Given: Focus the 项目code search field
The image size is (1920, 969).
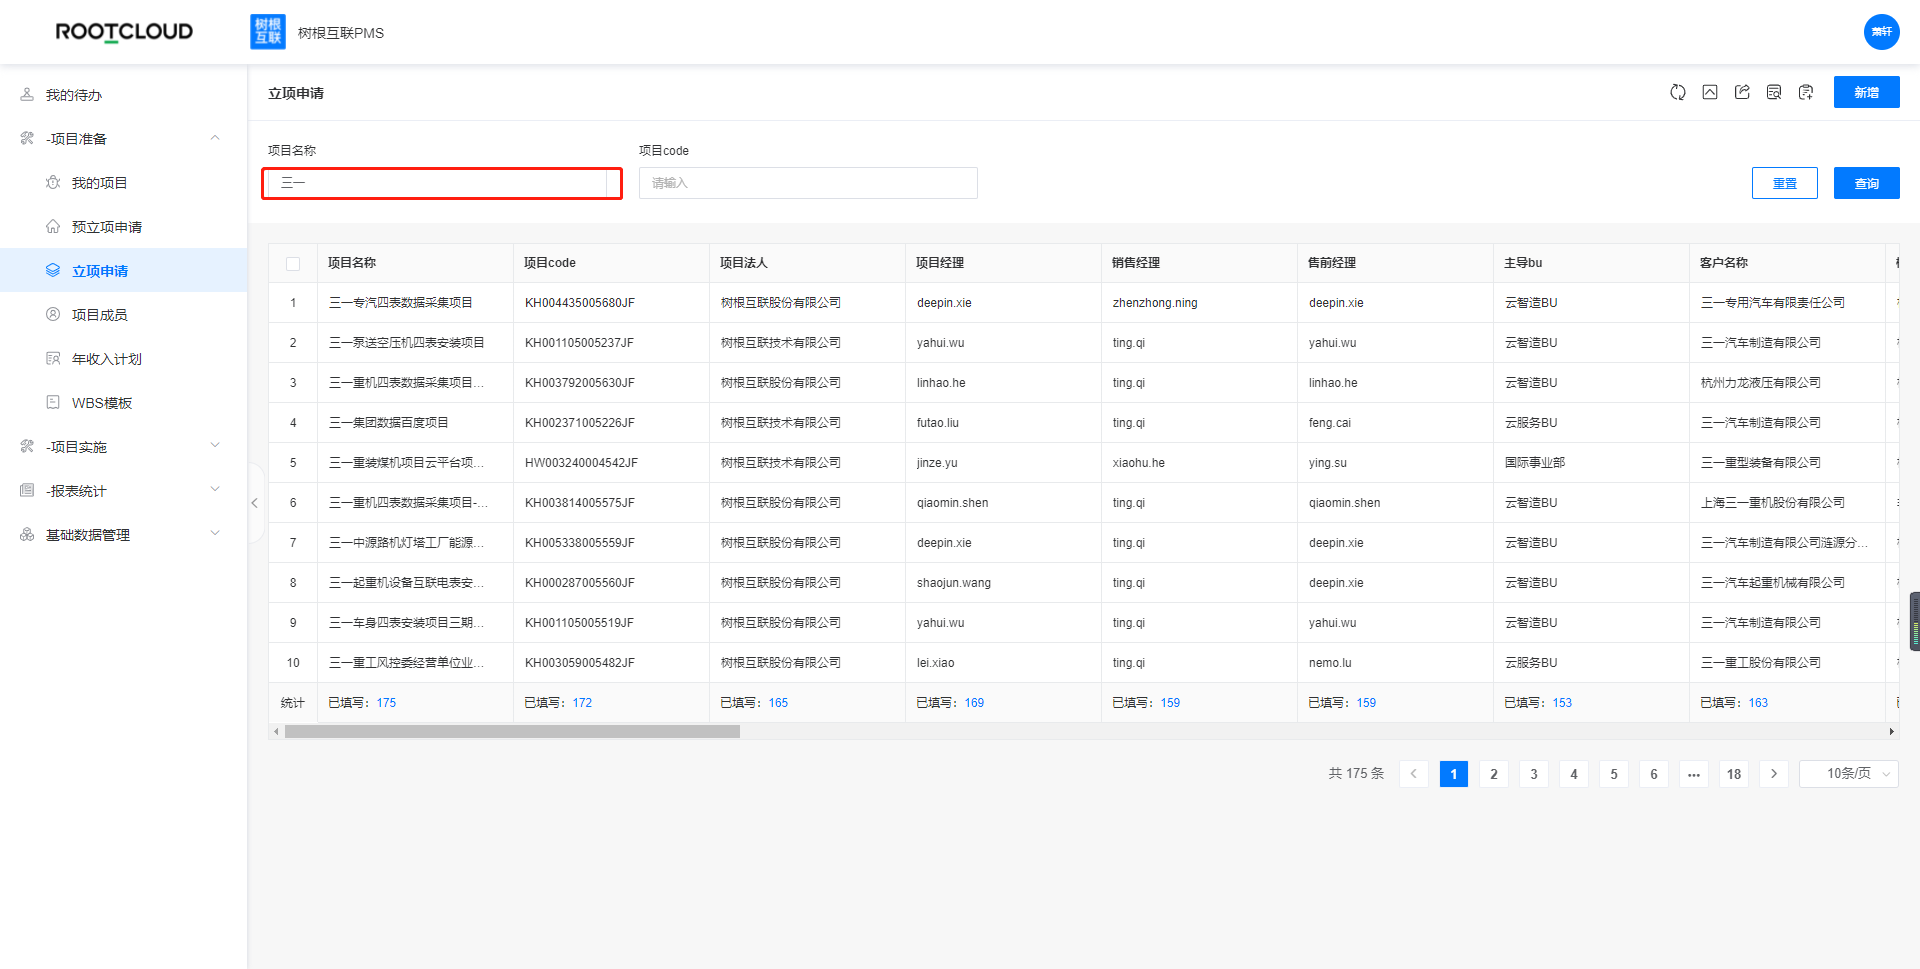Looking at the screenshot, I should coord(808,183).
